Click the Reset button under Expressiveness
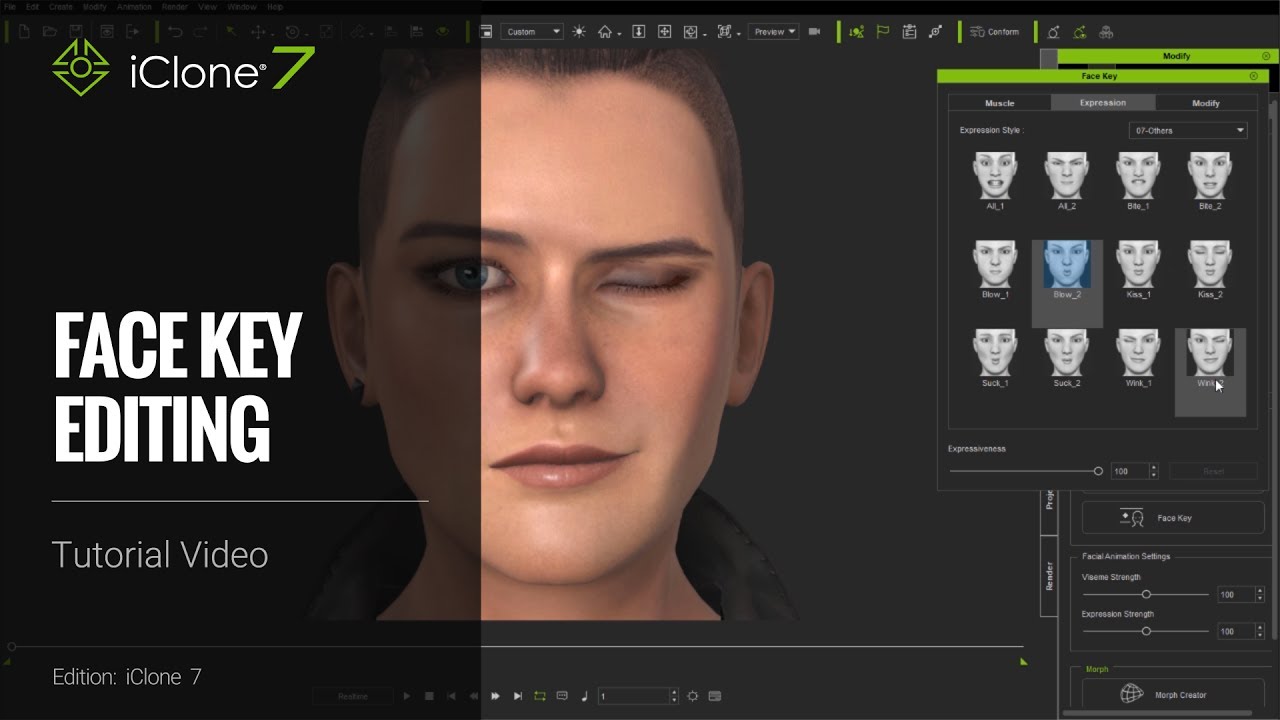Viewport: 1280px width, 720px height. pos(1214,471)
